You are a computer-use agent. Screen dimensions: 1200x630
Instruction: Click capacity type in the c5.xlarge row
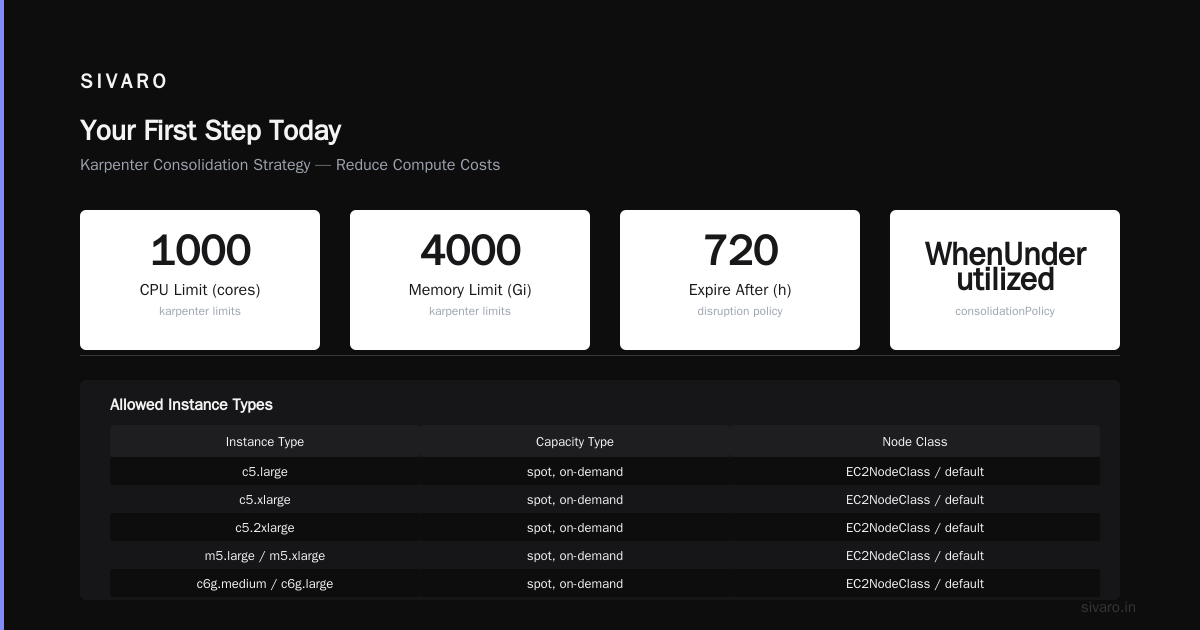coord(575,499)
